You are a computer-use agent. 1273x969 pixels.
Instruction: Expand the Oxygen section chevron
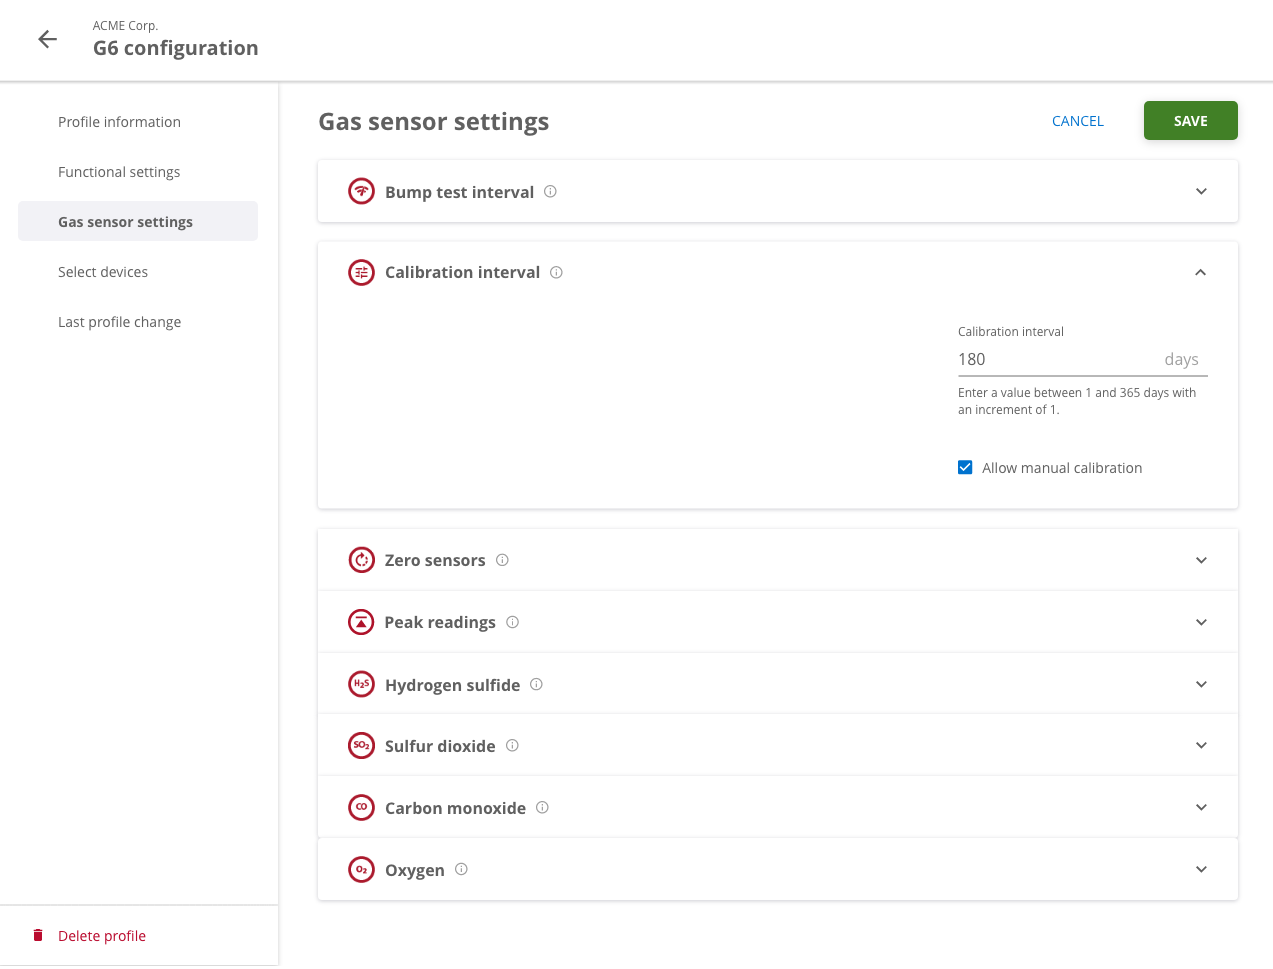click(1201, 869)
